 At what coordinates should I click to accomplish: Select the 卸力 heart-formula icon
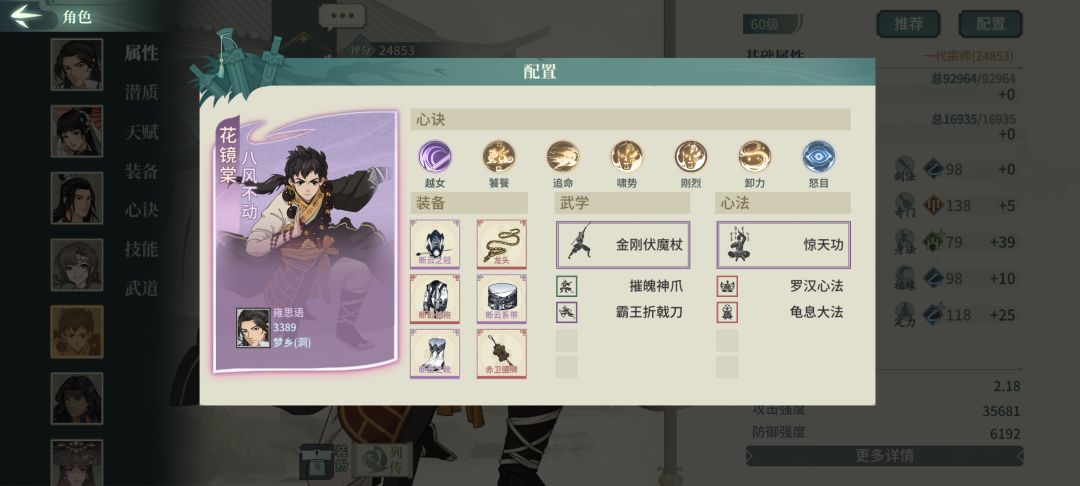click(755, 156)
